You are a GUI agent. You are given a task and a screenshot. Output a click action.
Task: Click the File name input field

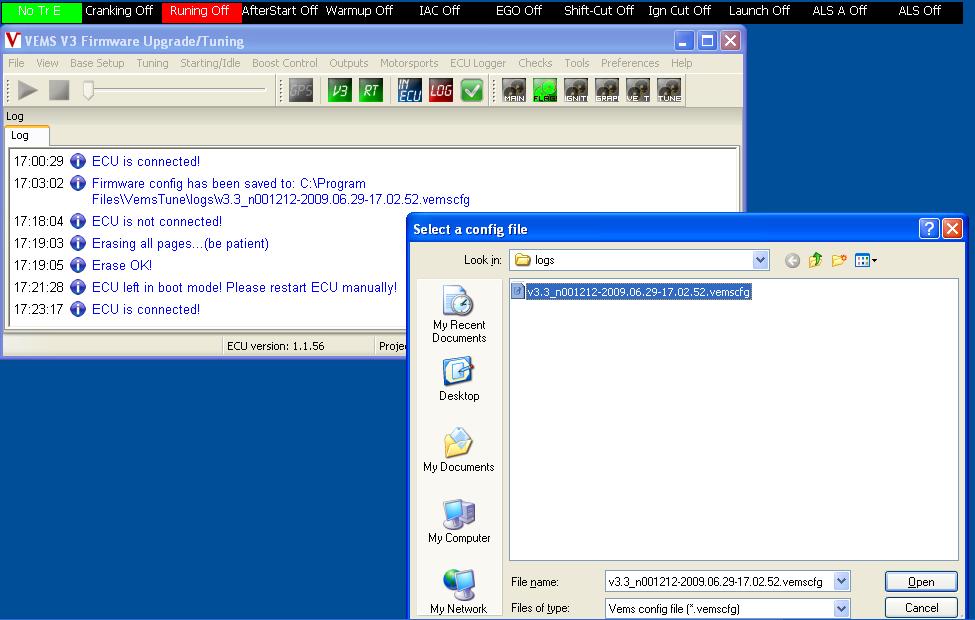[720, 582]
